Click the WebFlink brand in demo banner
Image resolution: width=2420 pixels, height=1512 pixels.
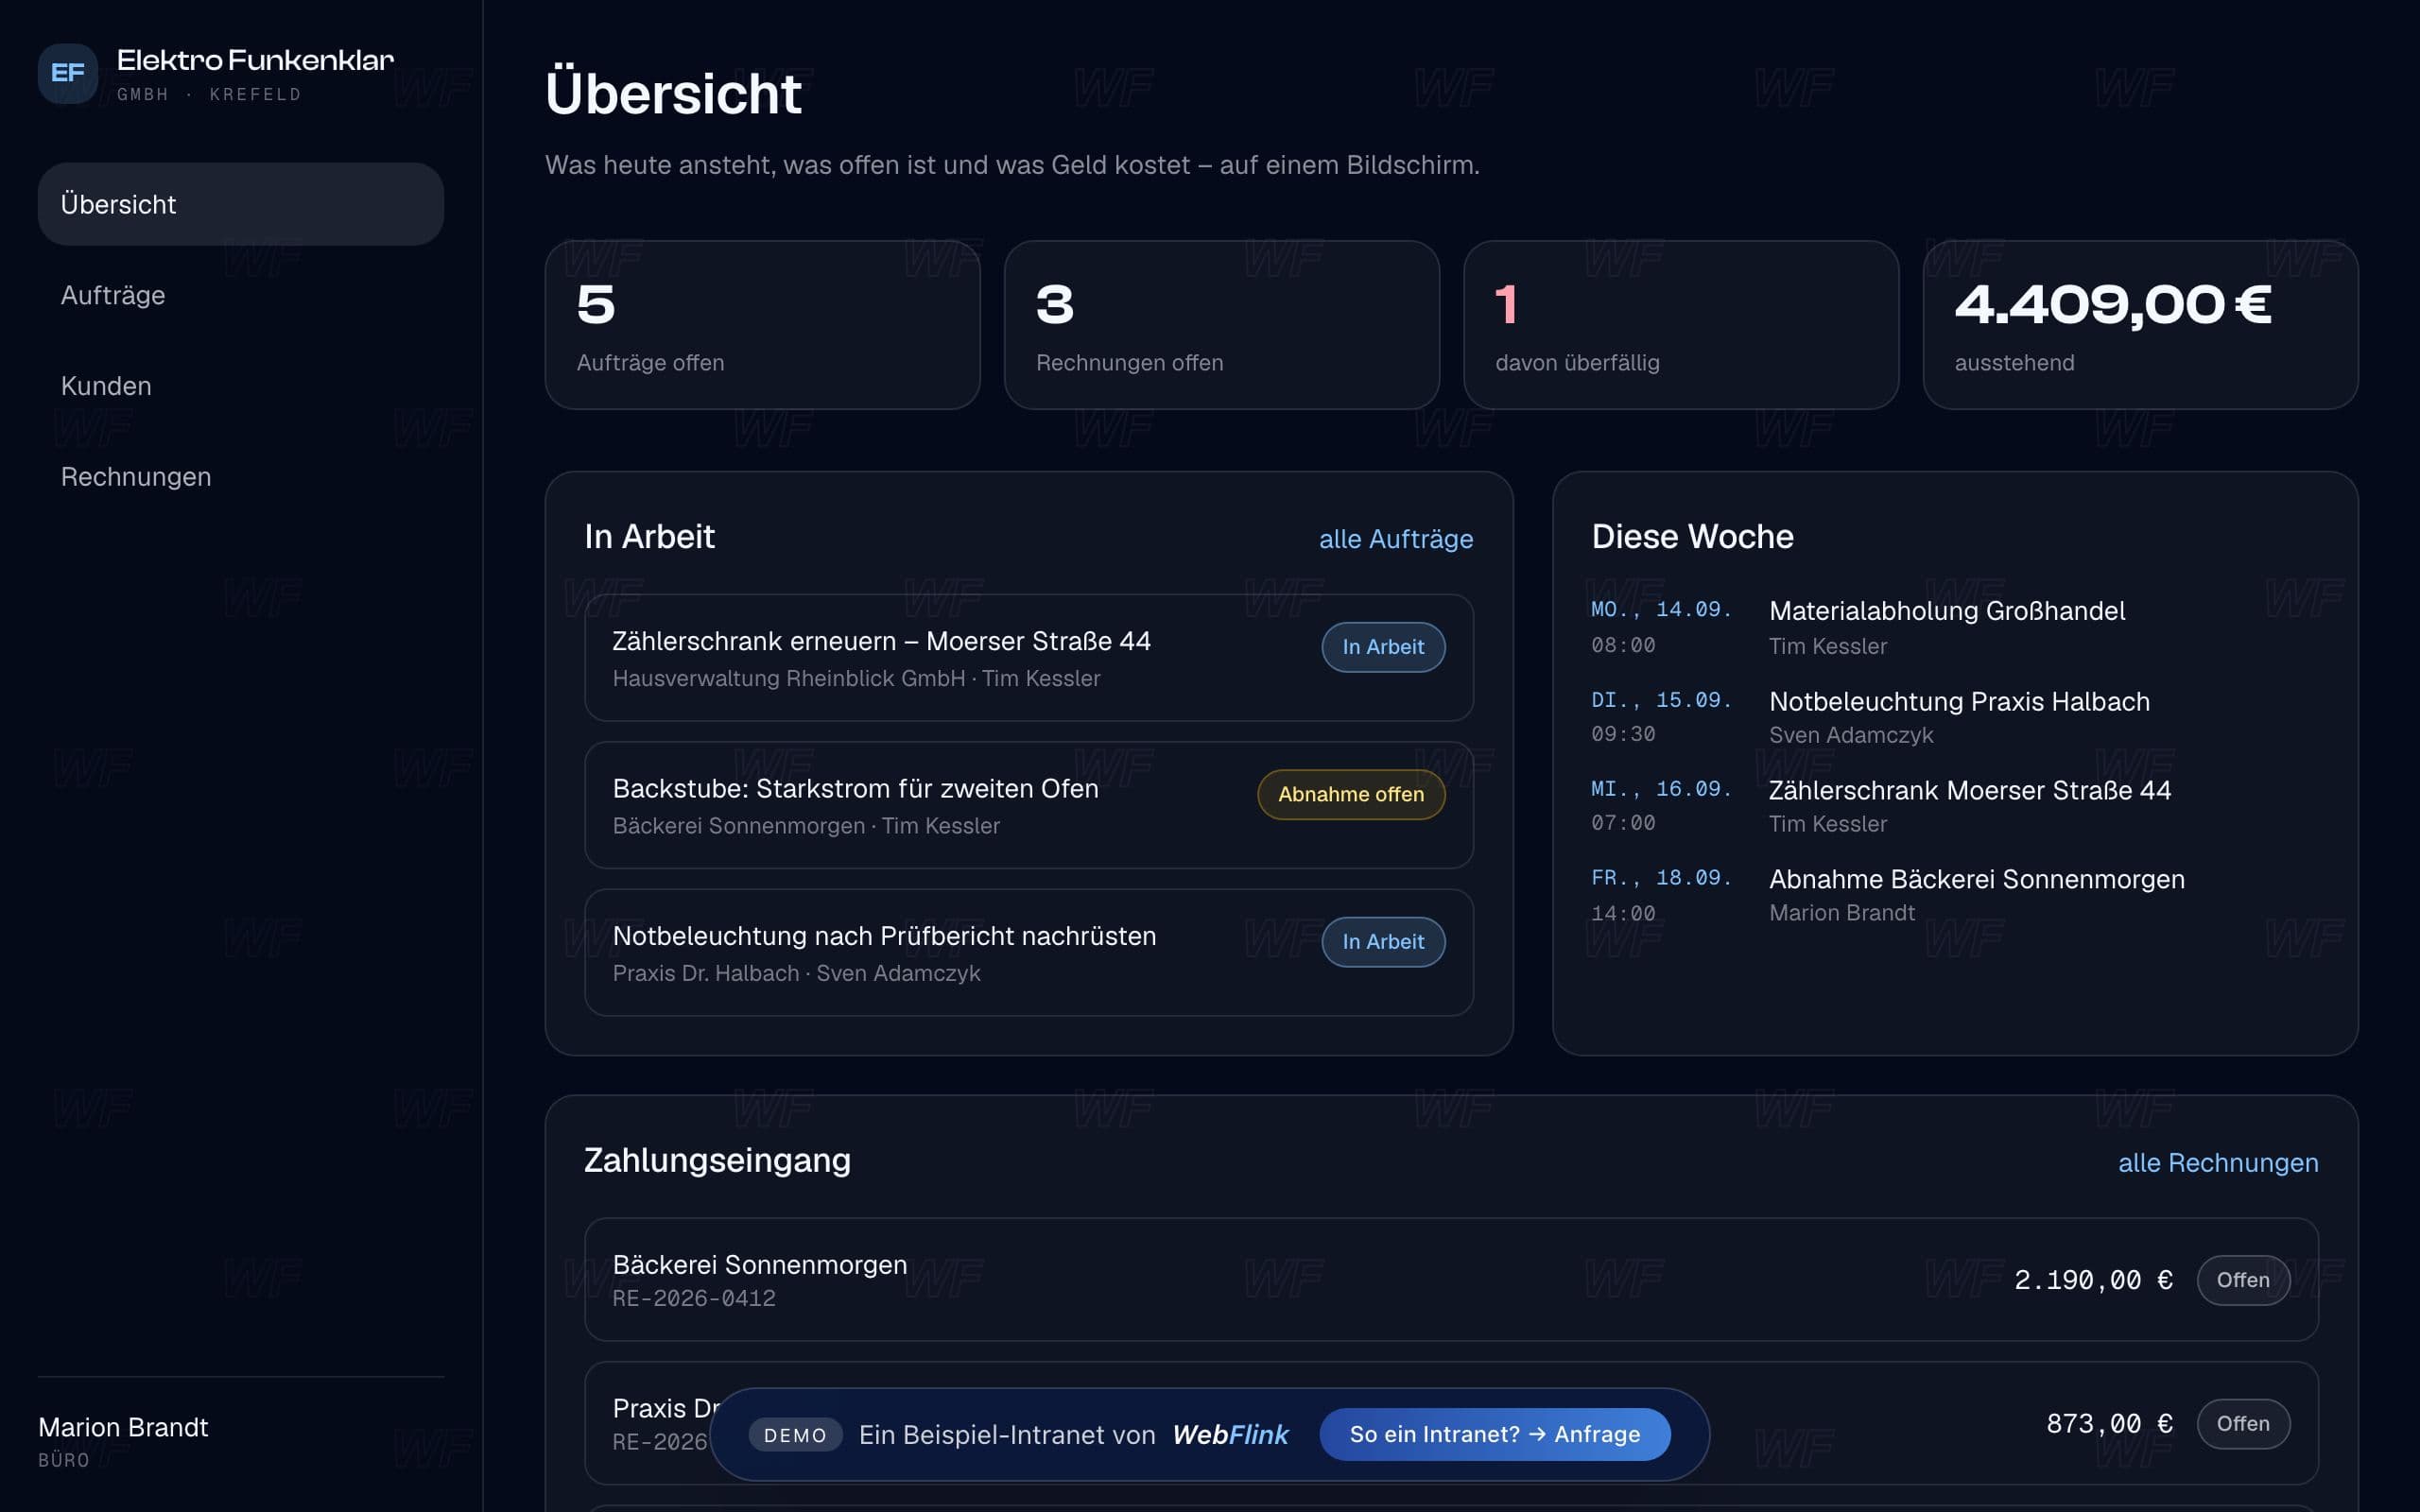(x=1230, y=1435)
